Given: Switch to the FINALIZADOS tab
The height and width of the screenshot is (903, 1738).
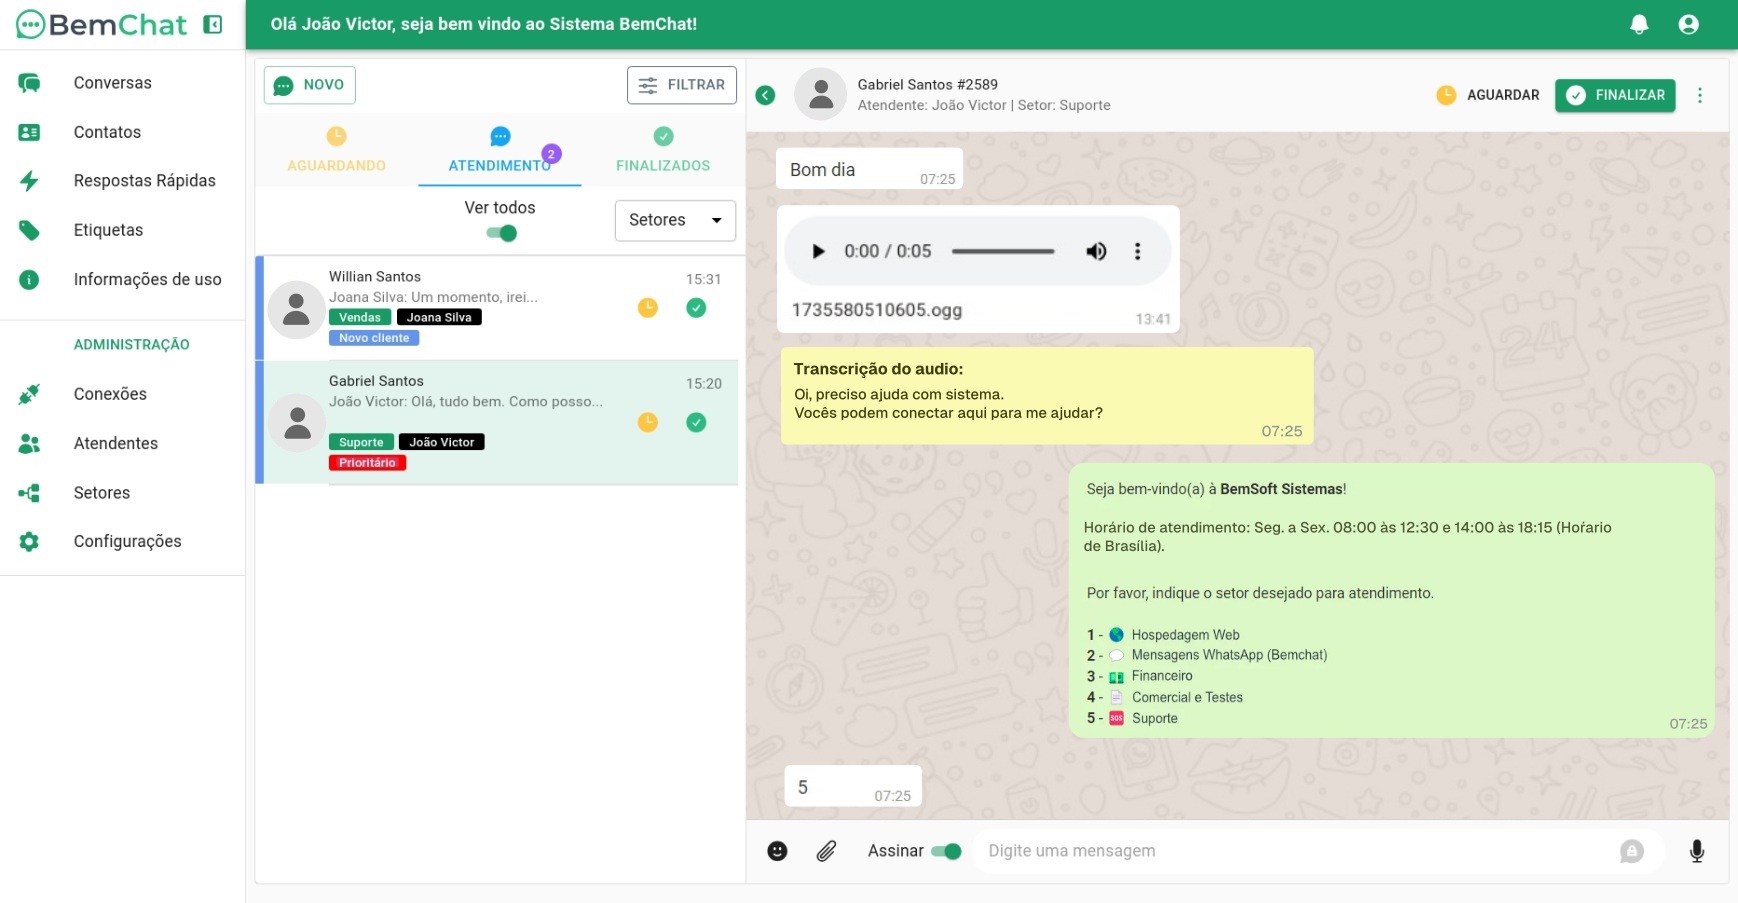Looking at the screenshot, I should click(662, 150).
